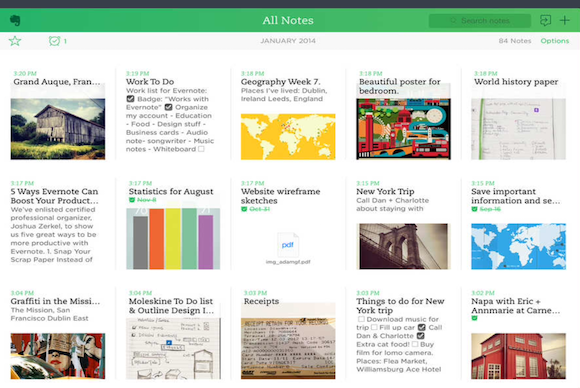Click the 3:20 PM timestamp
Screen dimensions: 580x388
pyautogui.click(x=25, y=73)
